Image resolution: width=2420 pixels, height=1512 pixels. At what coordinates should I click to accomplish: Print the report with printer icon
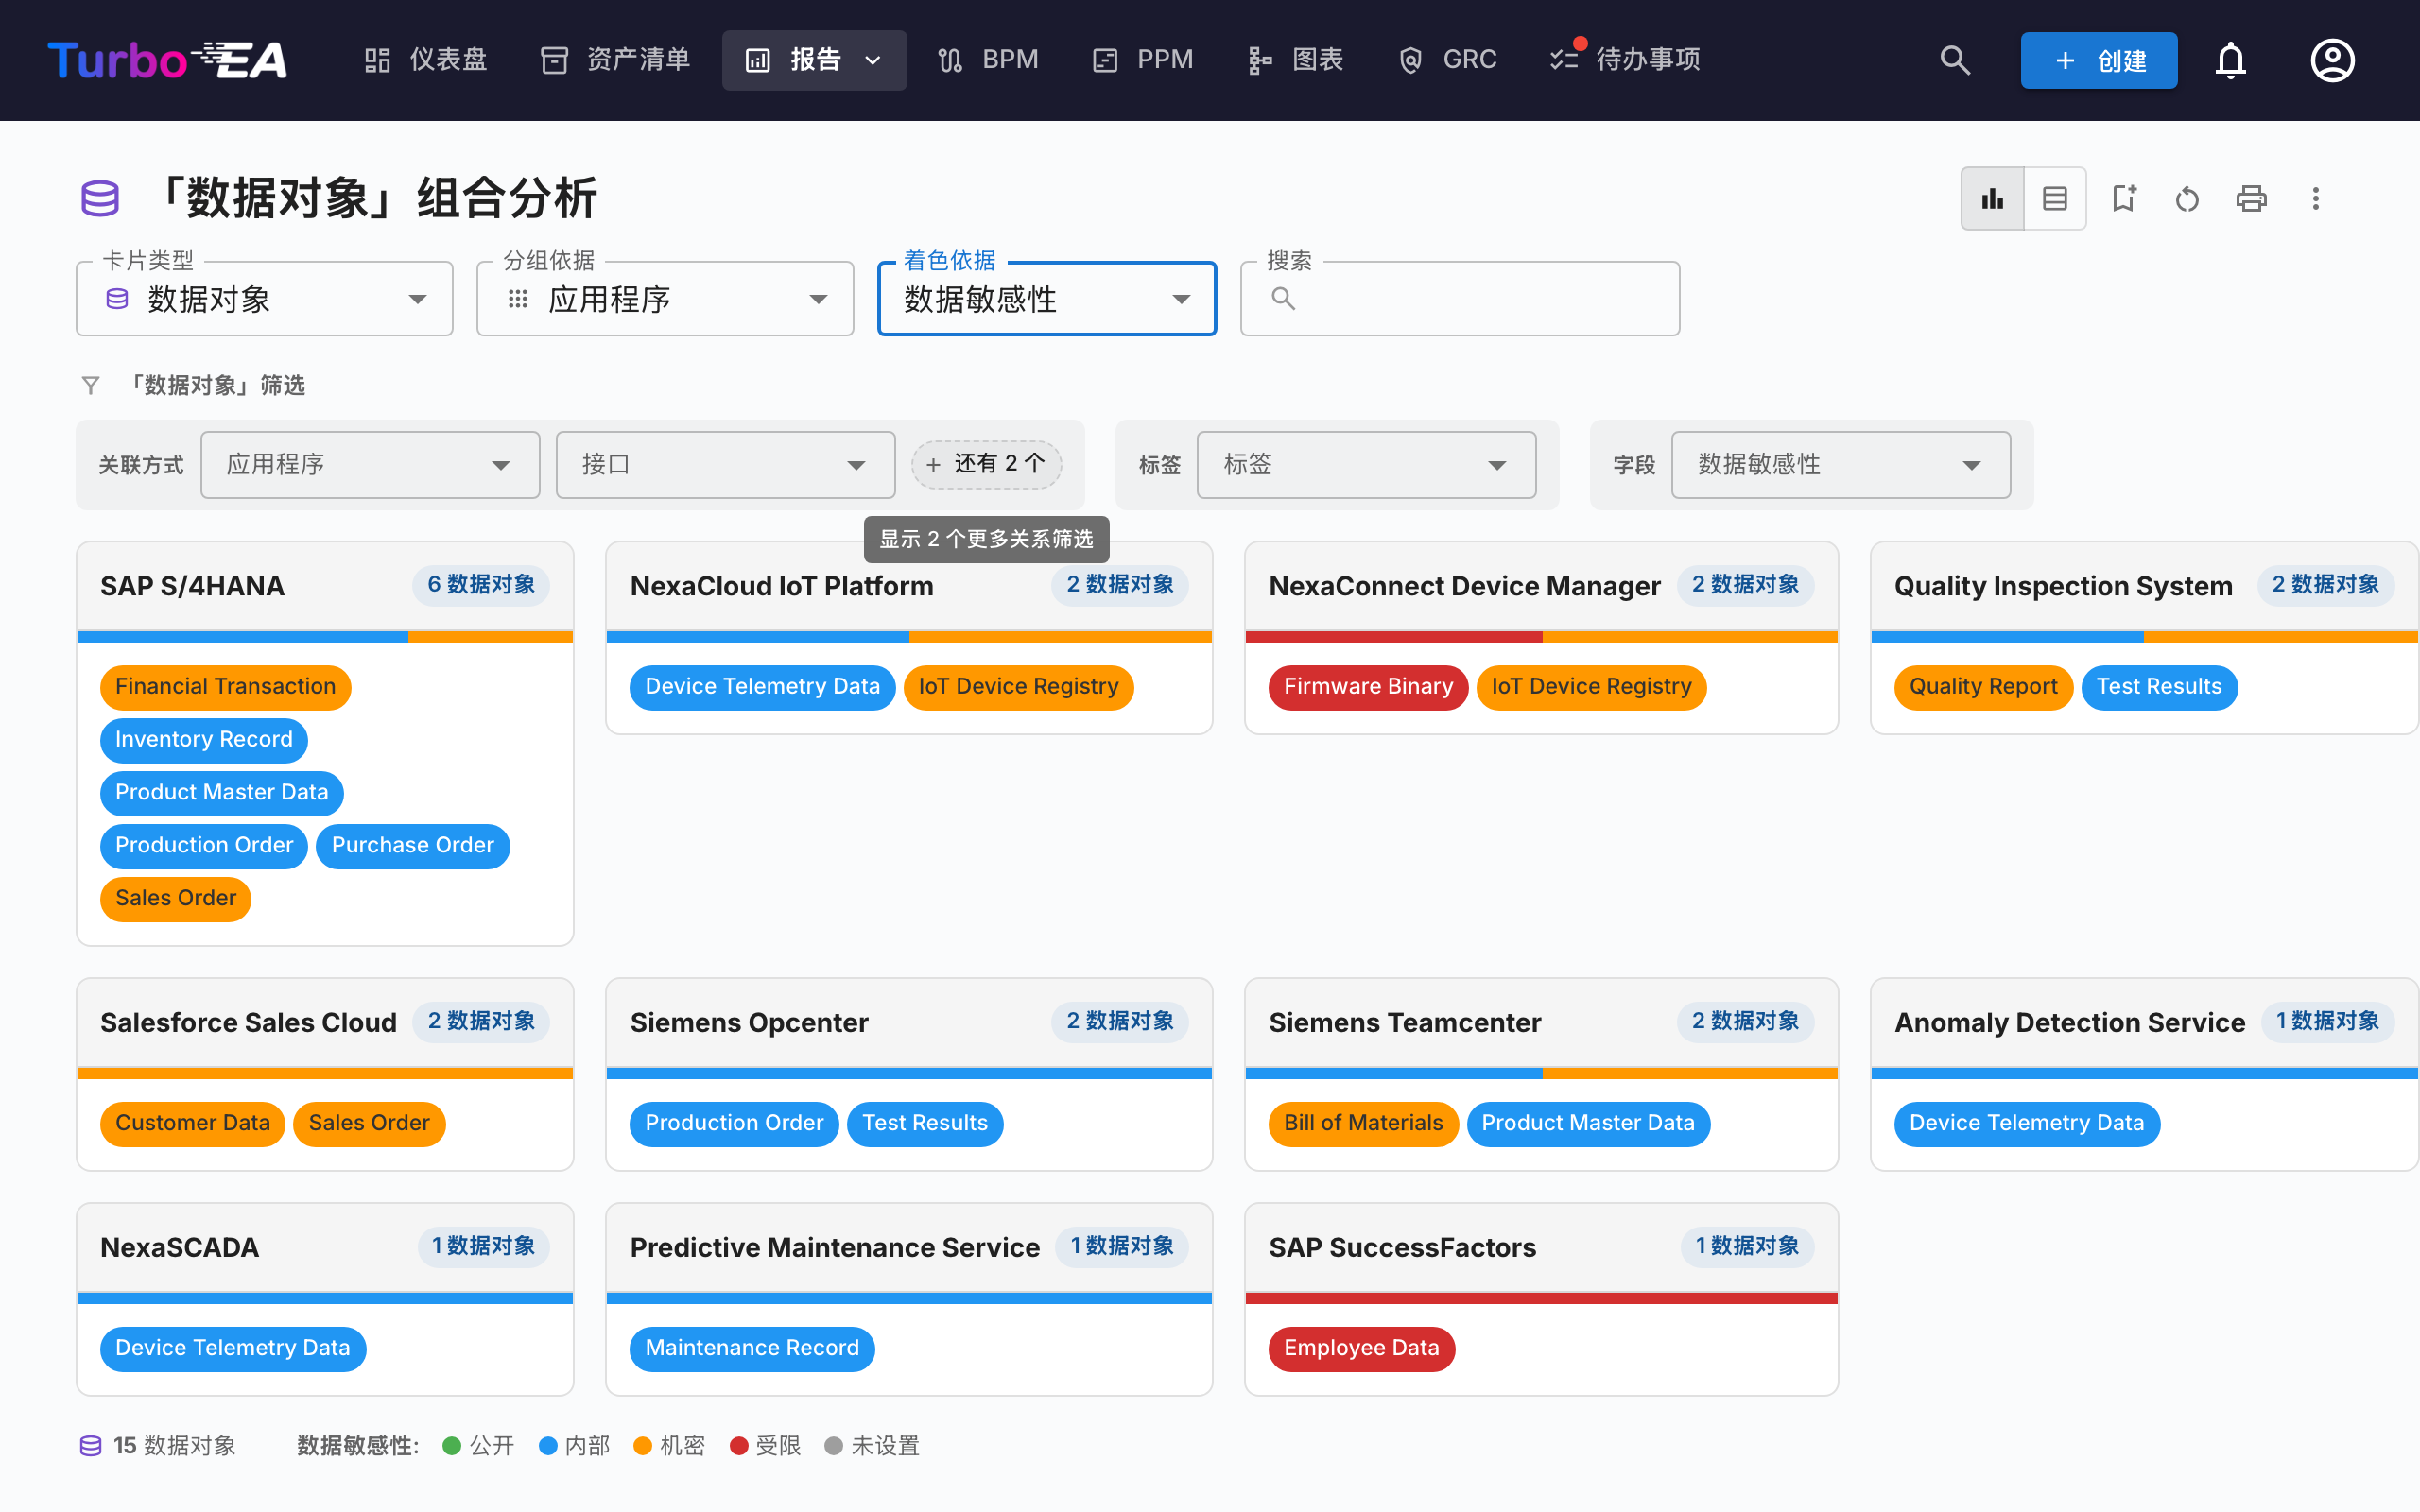[x=2251, y=198]
